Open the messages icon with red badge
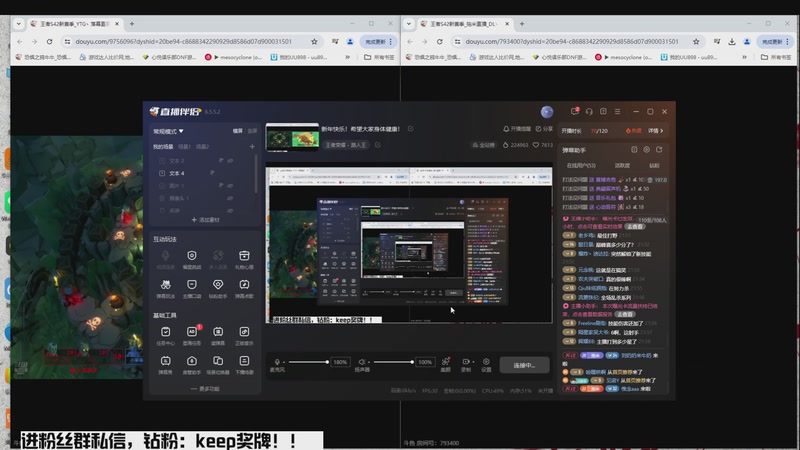The image size is (800, 450). pyautogui.click(x=575, y=111)
